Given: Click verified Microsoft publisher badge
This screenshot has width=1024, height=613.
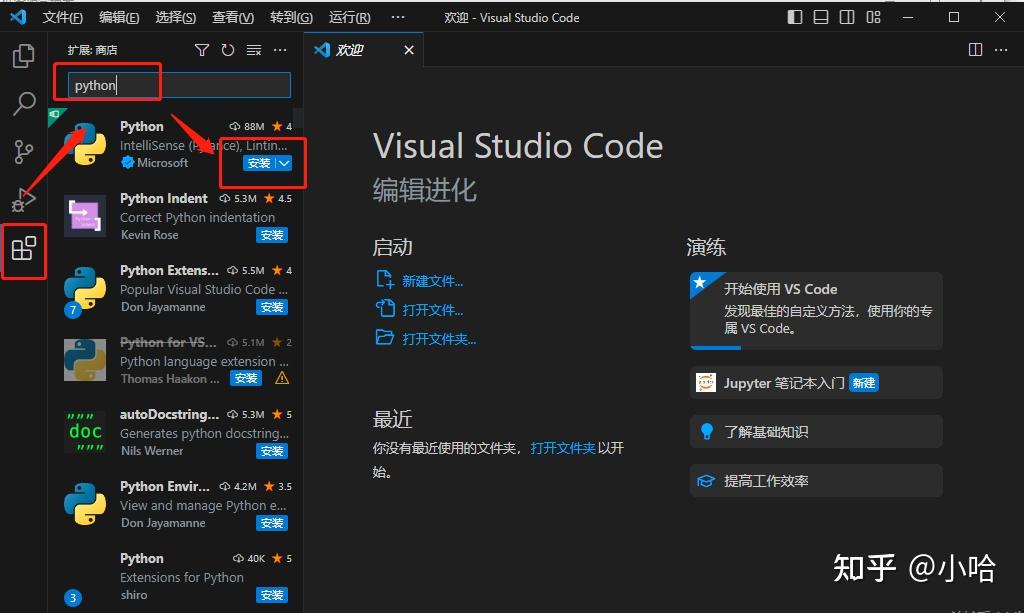Looking at the screenshot, I should pos(127,163).
